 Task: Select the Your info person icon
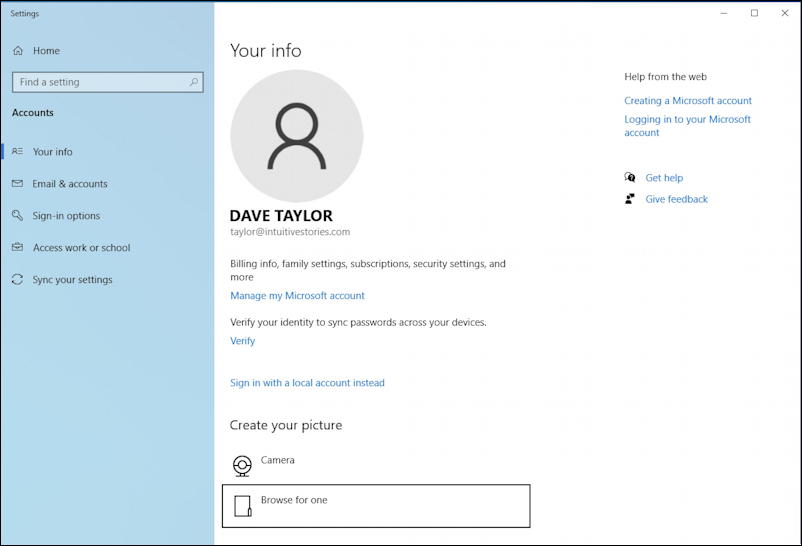[x=18, y=152]
